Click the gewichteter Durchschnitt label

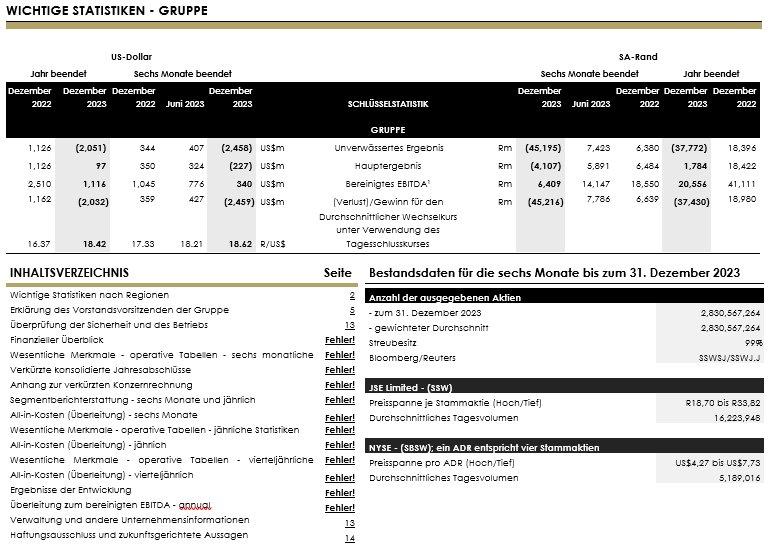(x=428, y=328)
